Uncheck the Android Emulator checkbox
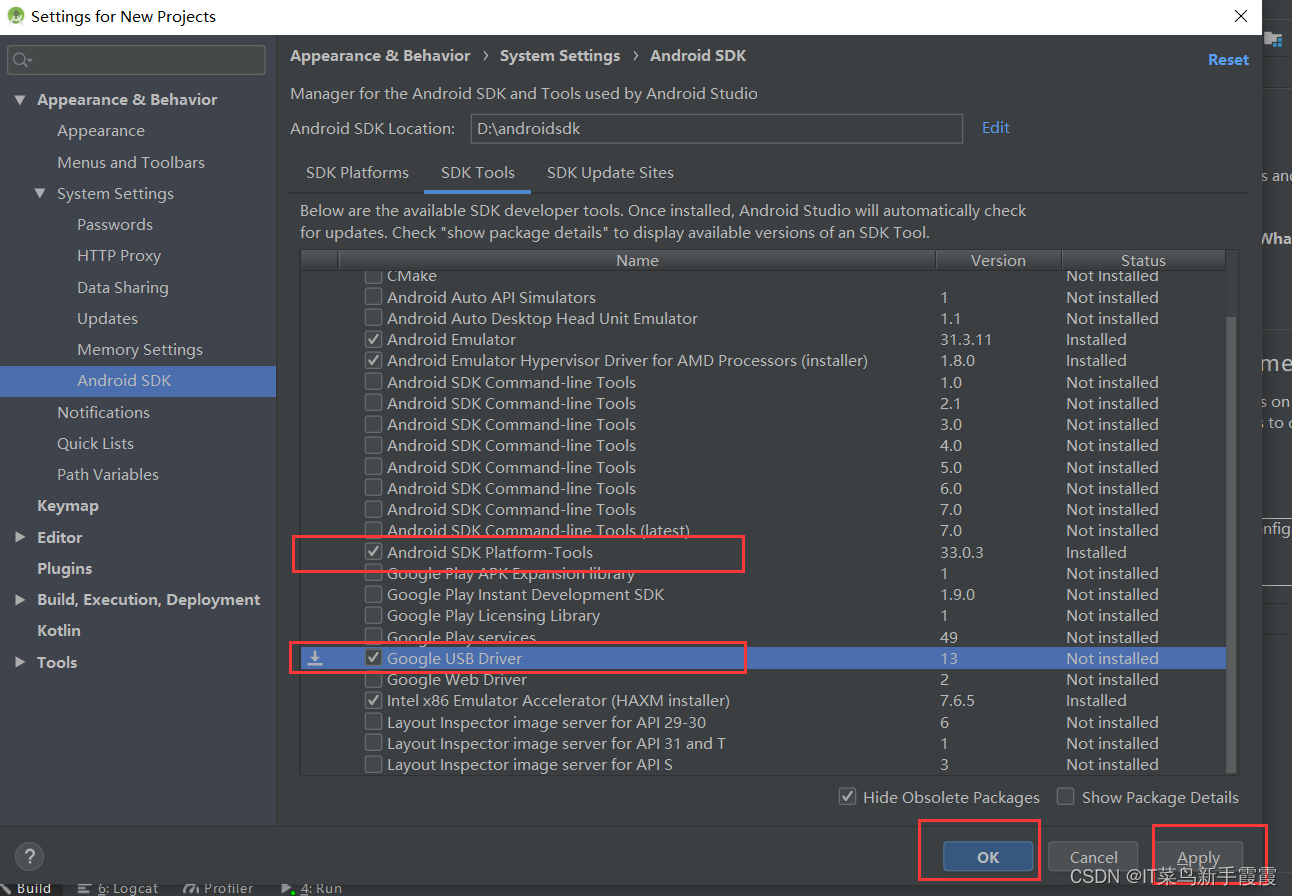Screen dimensions: 1292x896 (x=373, y=339)
